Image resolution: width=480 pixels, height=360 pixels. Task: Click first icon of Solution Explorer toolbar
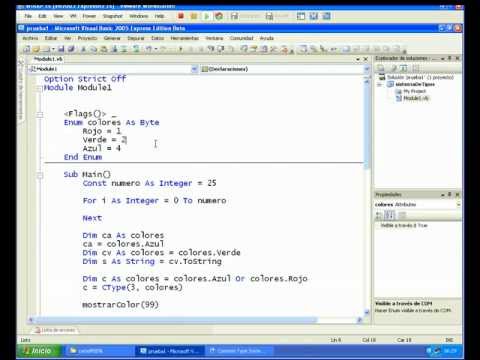(380, 68)
